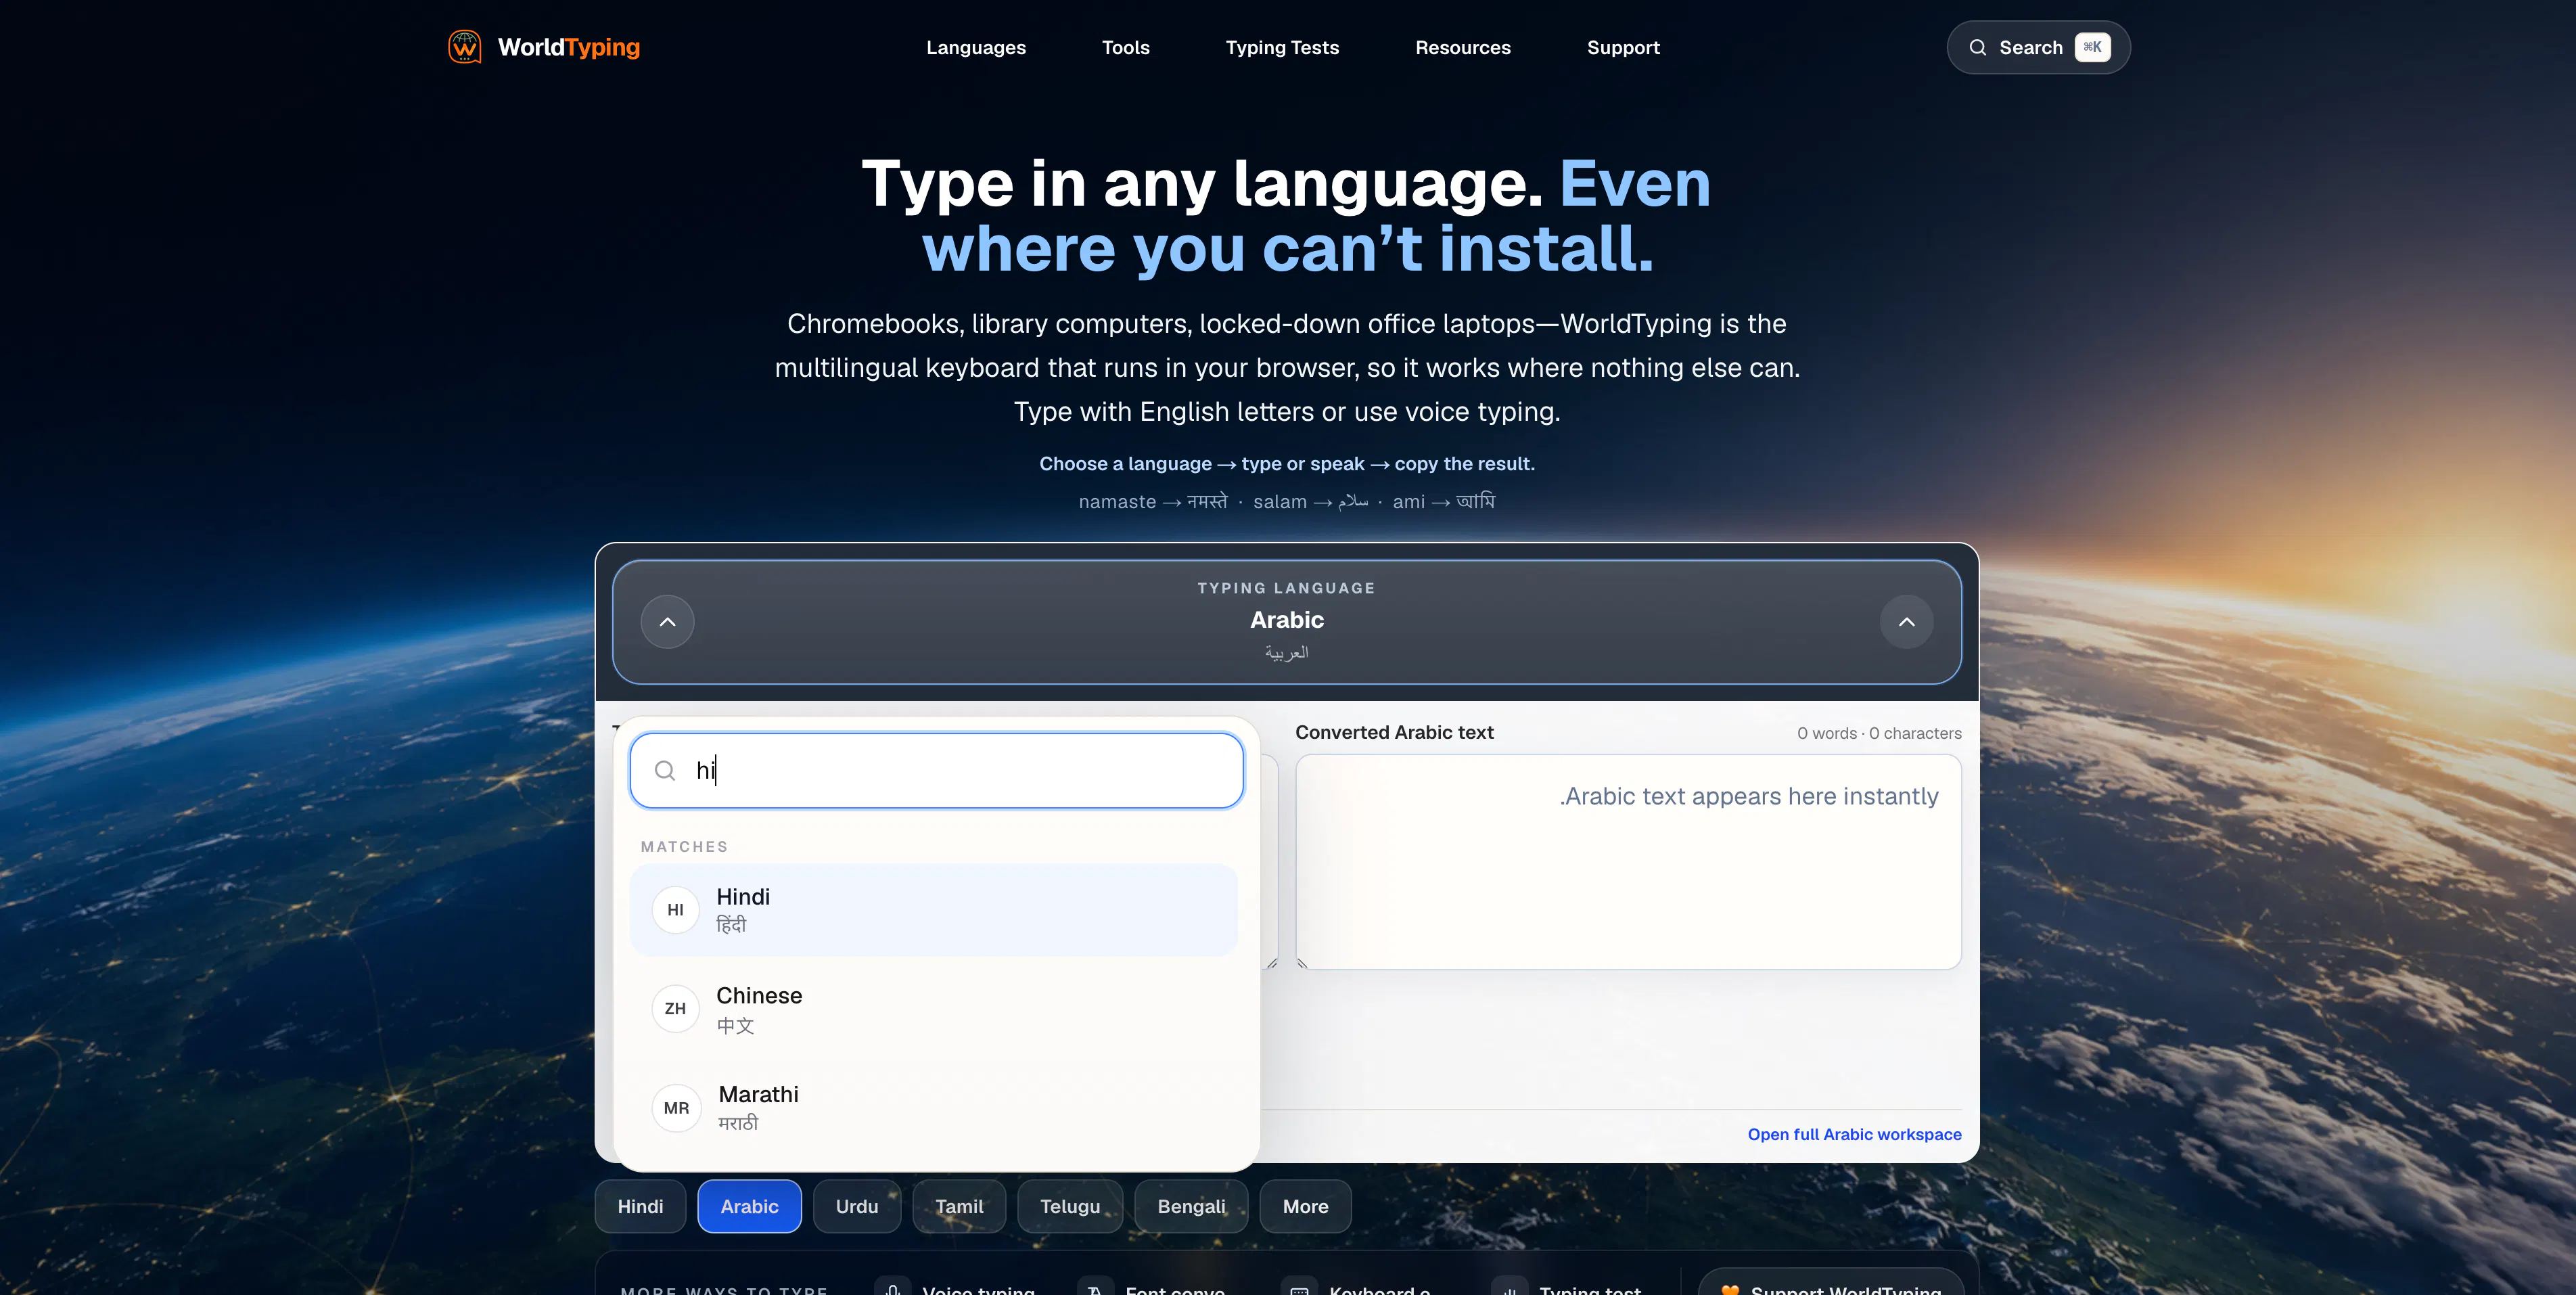Image resolution: width=2576 pixels, height=1295 pixels.
Task: Open the Typing Tests nav menu
Action: point(1282,47)
